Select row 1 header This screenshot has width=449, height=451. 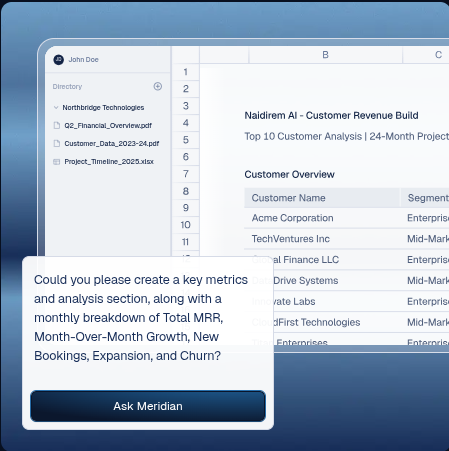point(185,72)
